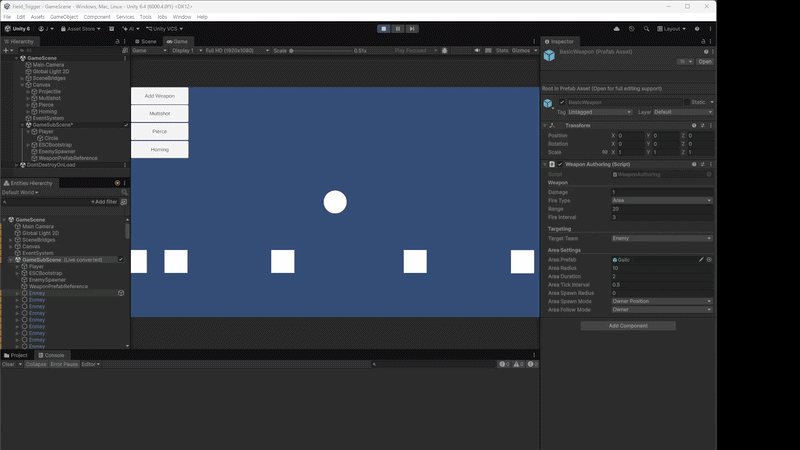Toggle Stats overlay in Game view
800x450 pixels.
click(502, 51)
